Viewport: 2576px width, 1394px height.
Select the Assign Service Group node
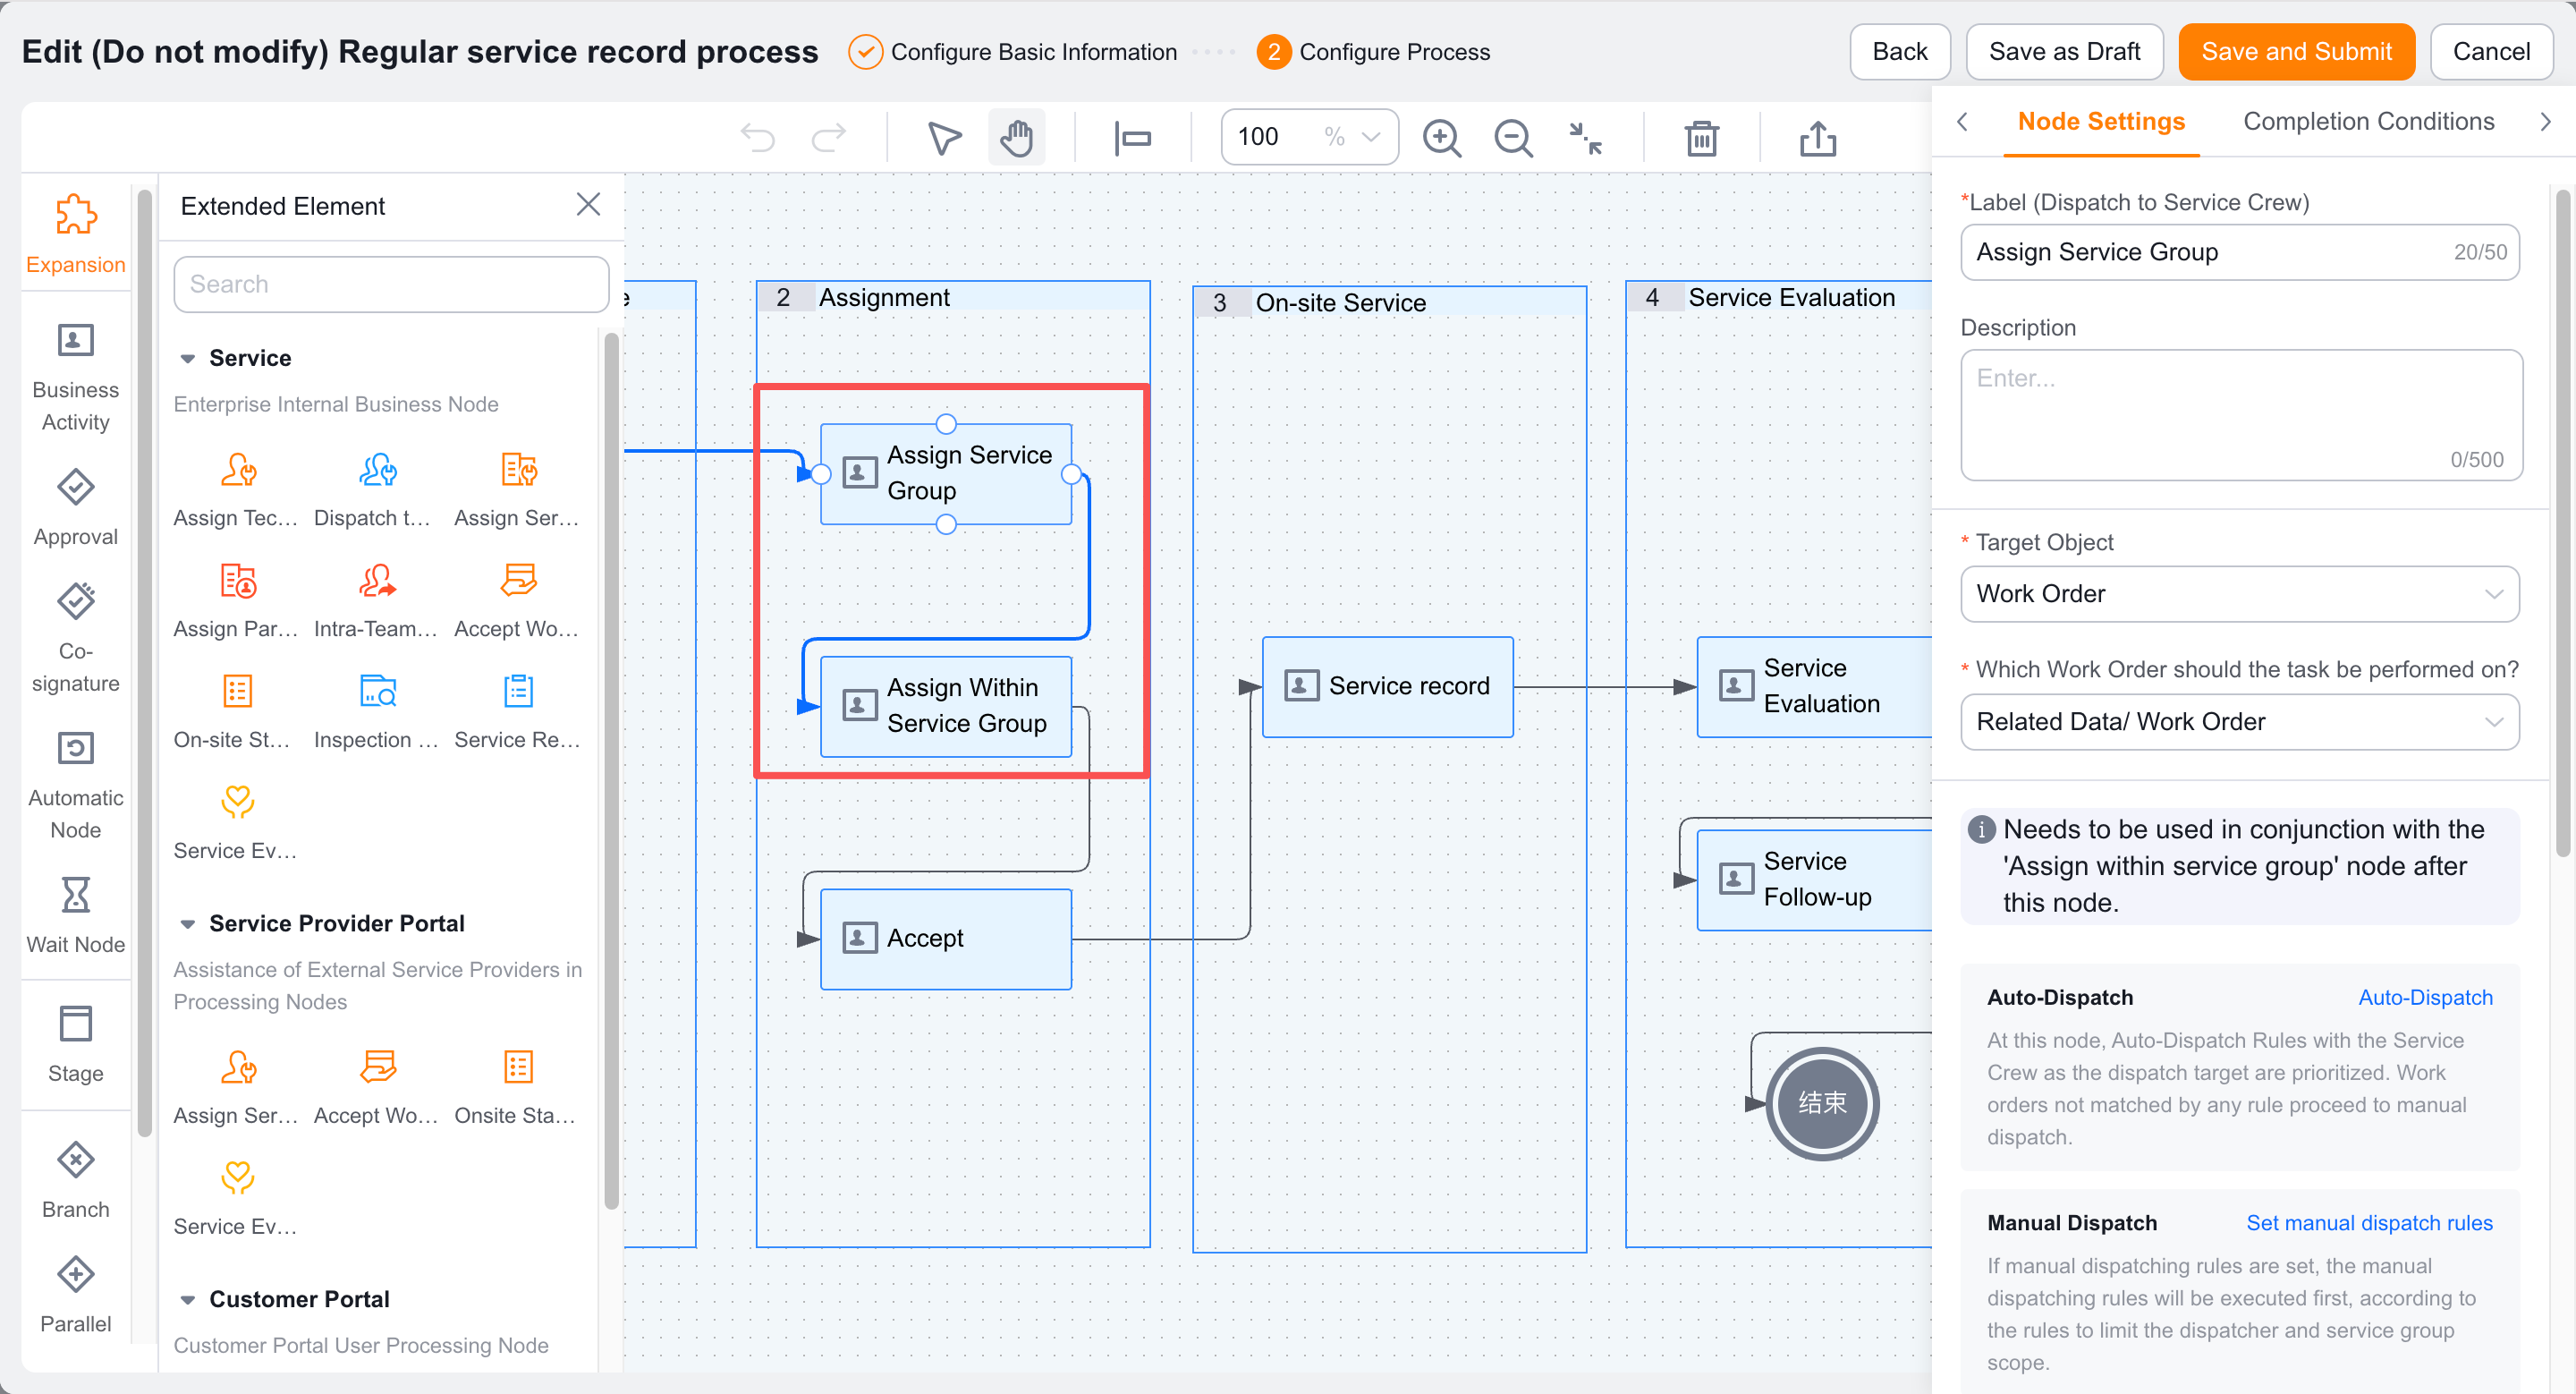click(945, 474)
